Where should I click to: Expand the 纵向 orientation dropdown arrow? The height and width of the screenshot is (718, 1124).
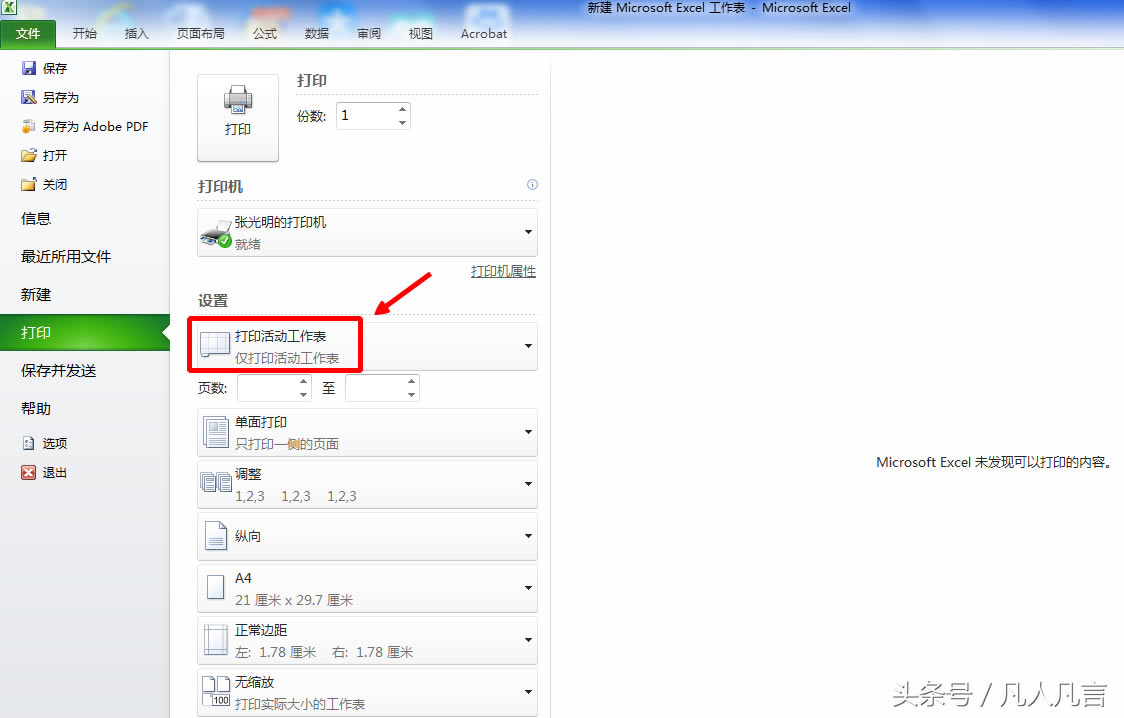pyautogui.click(x=528, y=536)
